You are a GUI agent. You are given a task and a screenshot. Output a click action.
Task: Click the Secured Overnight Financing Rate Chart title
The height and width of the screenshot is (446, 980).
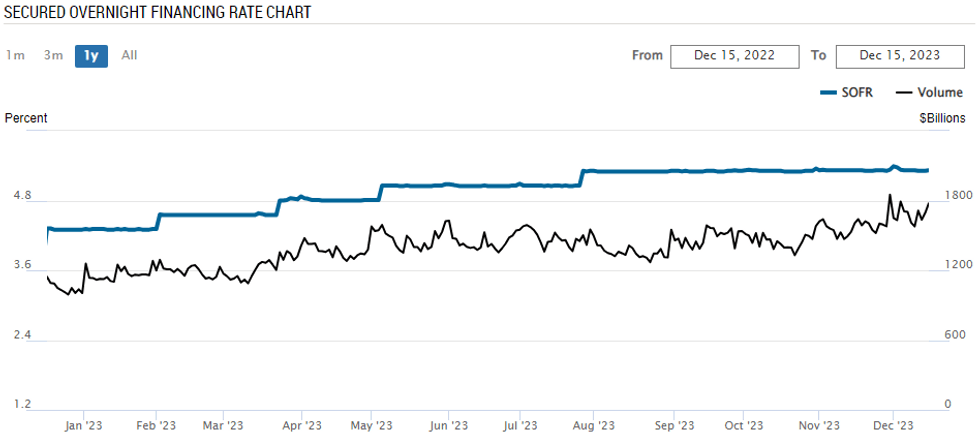158,13
